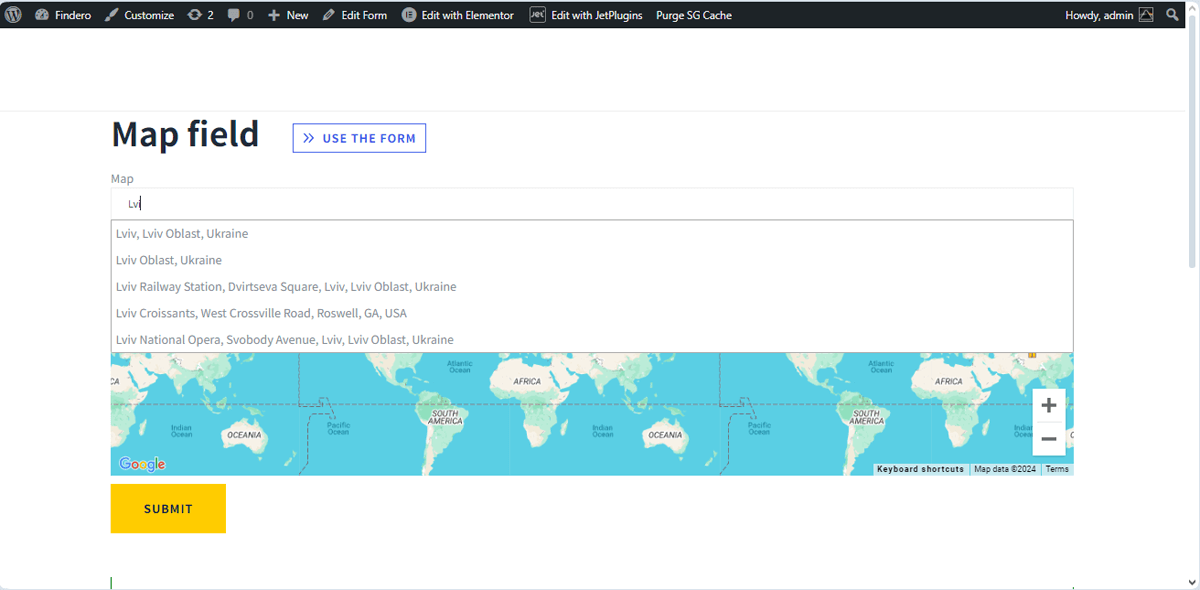Click the Use the Form button

tap(359, 138)
